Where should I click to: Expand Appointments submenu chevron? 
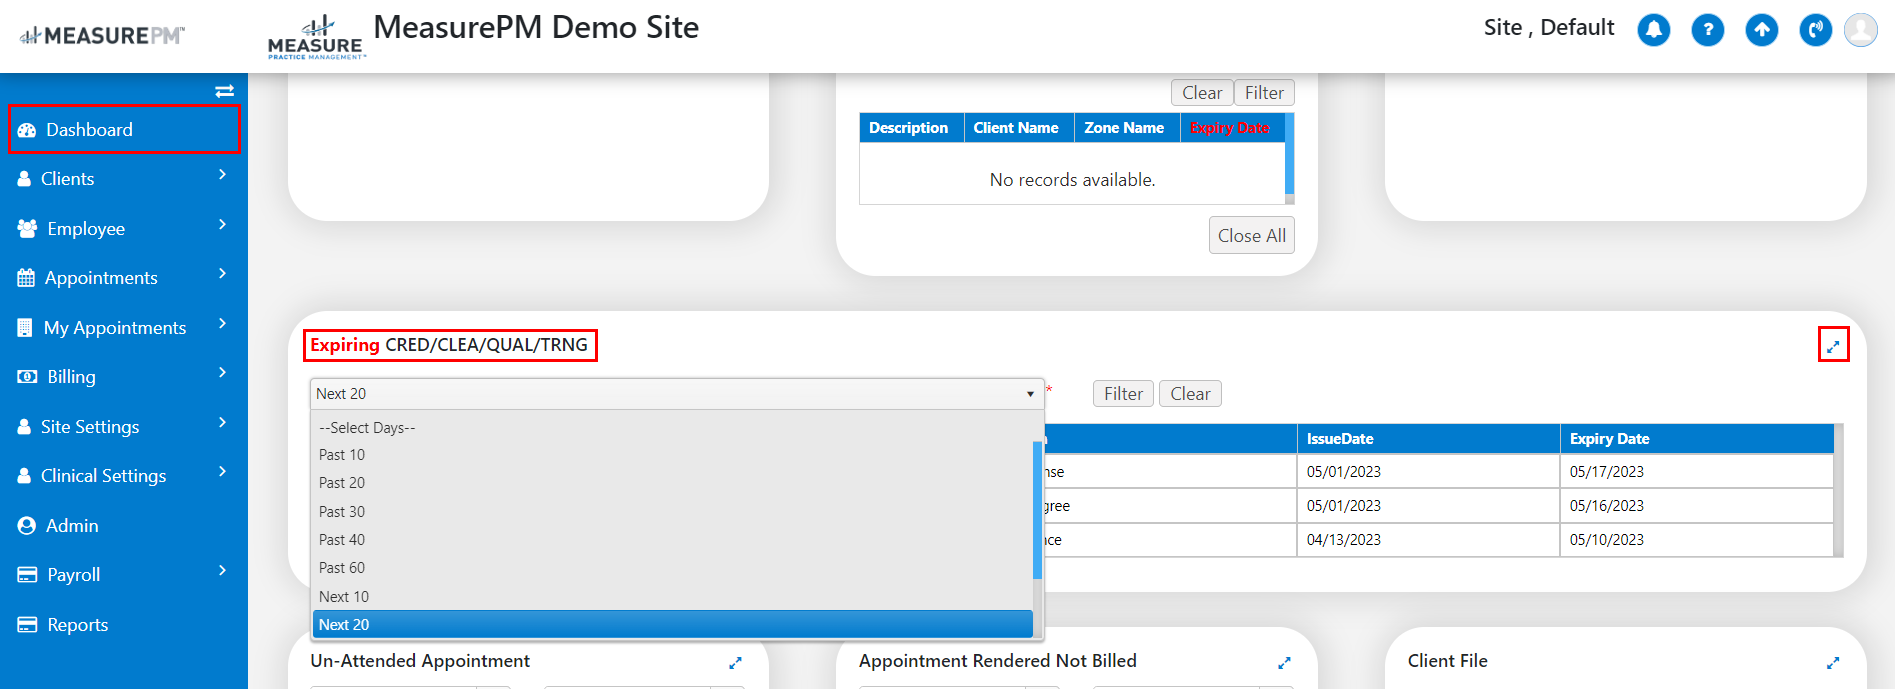(222, 274)
